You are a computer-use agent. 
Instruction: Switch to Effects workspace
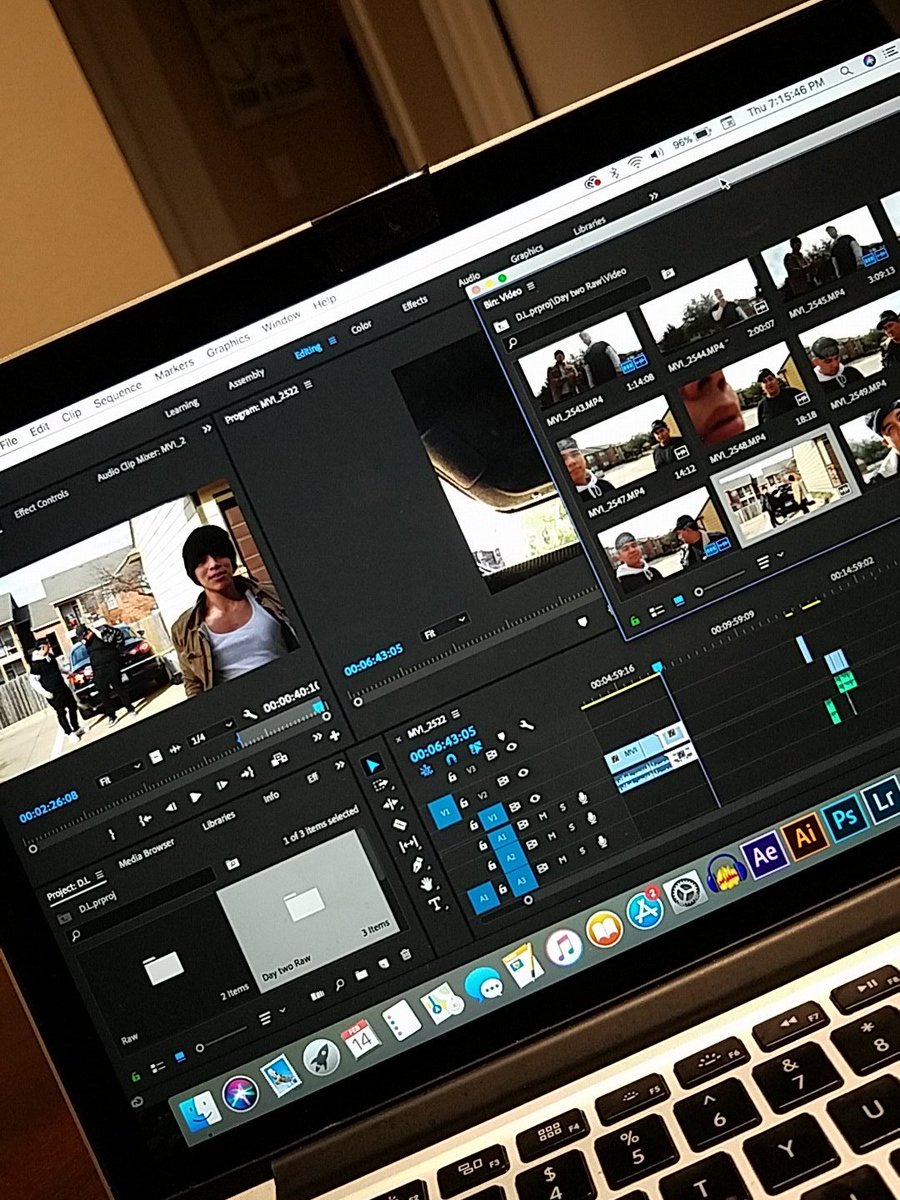coord(415,302)
